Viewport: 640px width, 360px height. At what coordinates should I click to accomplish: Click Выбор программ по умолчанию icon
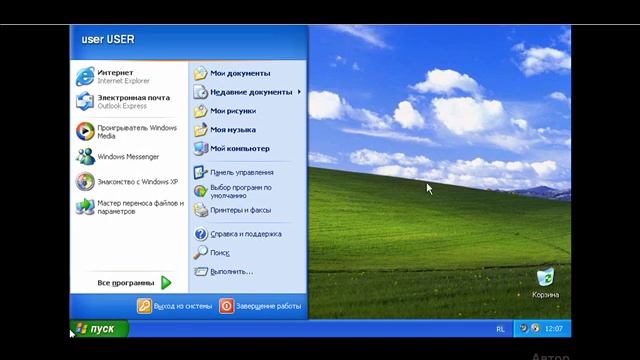(200, 191)
